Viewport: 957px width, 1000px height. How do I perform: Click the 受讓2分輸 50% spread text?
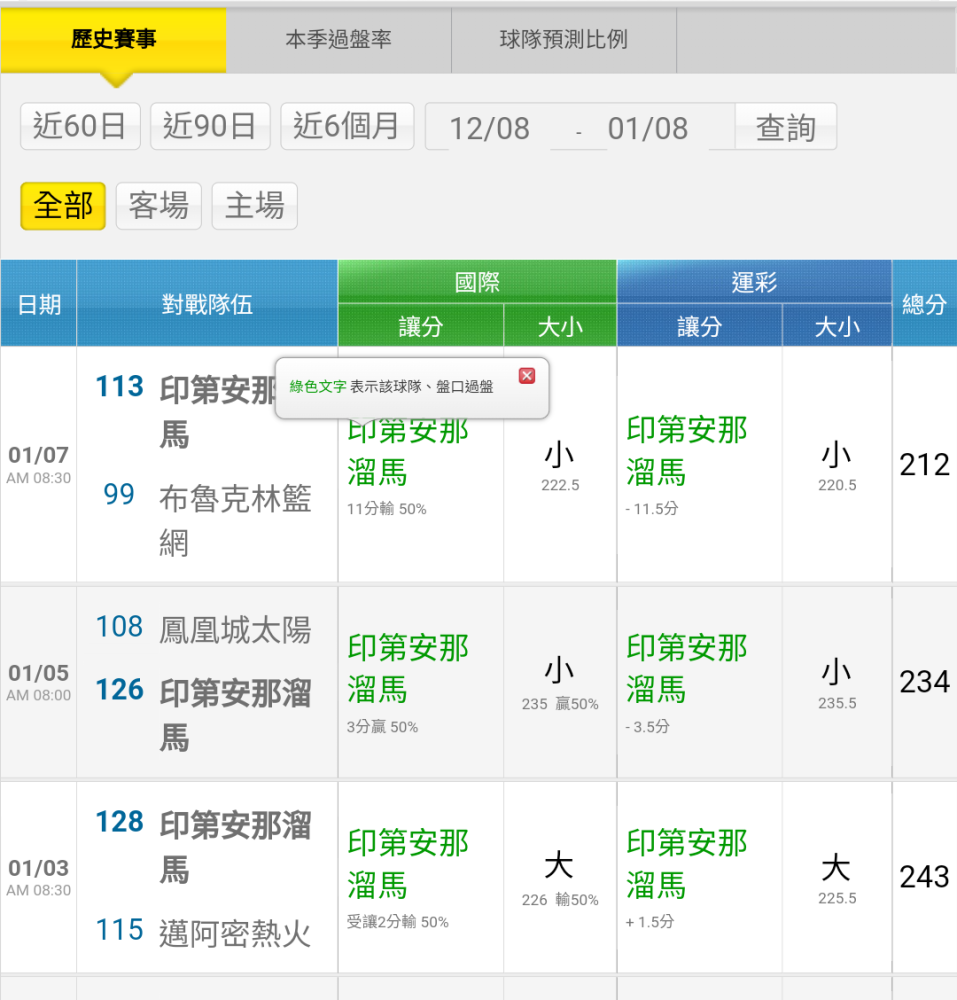(x=398, y=922)
